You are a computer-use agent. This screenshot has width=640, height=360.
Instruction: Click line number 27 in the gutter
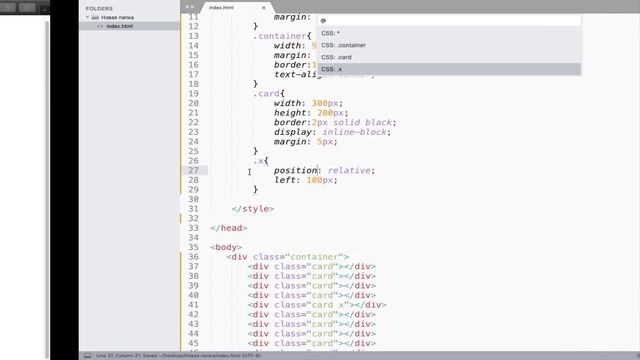click(x=193, y=170)
